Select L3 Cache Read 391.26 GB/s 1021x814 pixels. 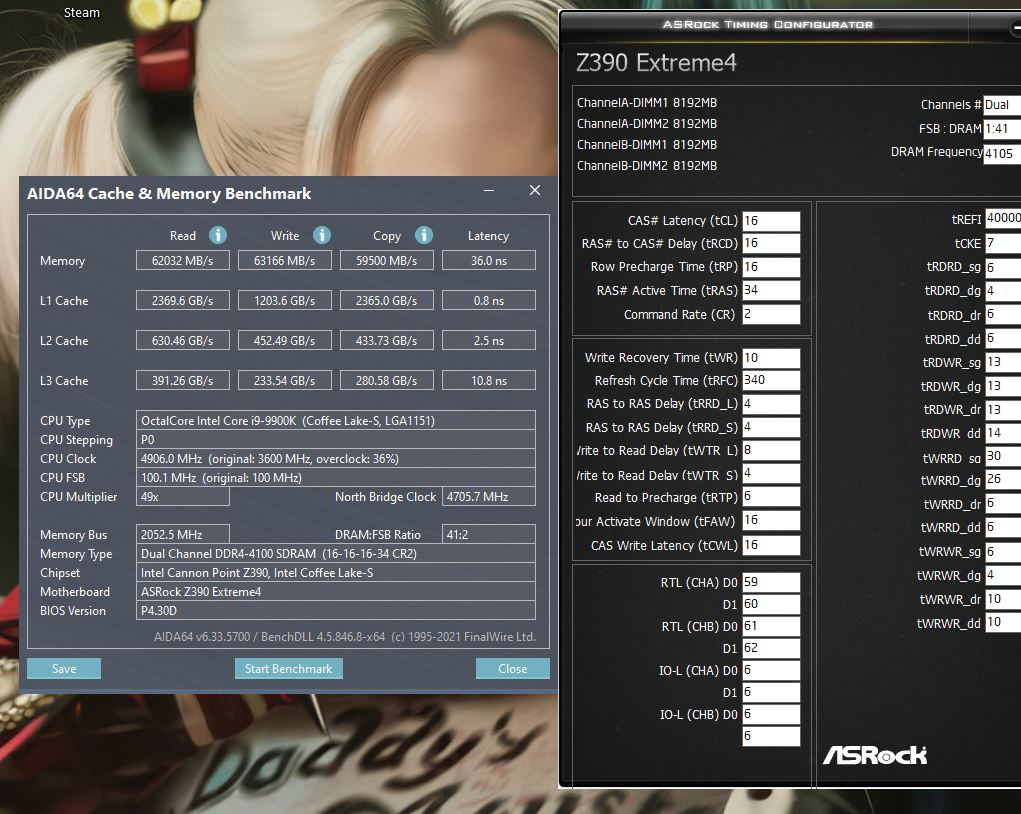coord(183,380)
